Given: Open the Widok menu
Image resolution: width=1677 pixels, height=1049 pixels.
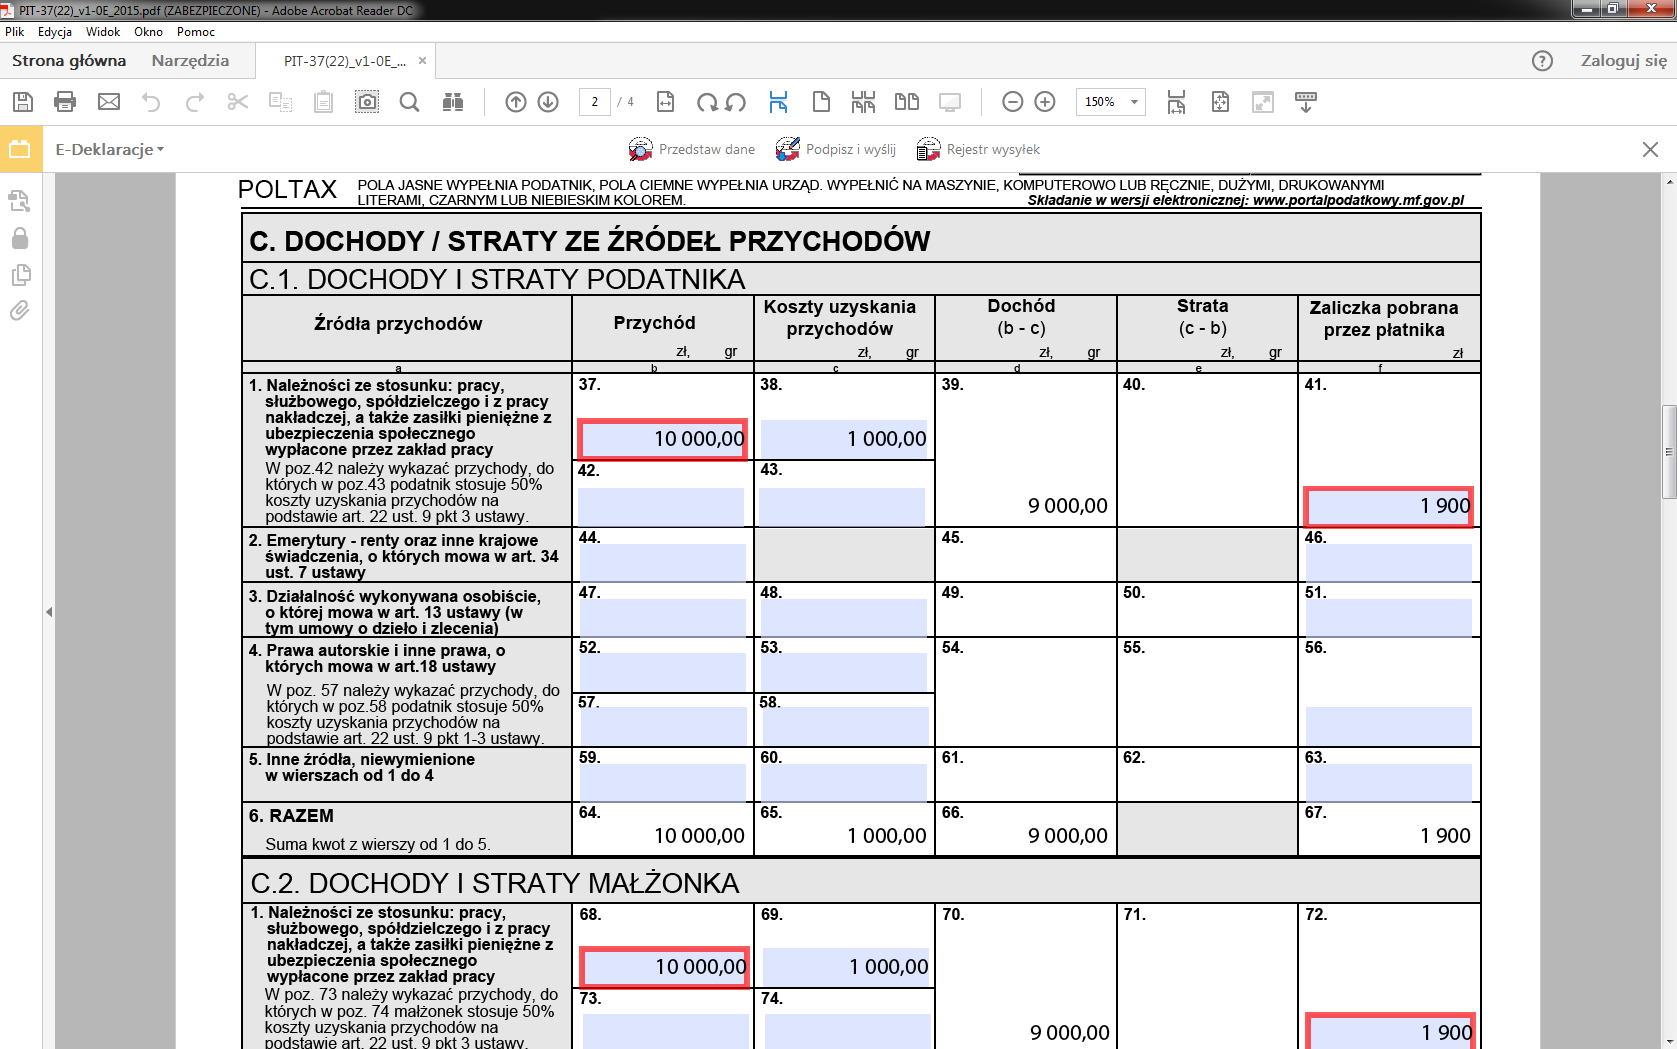Looking at the screenshot, I should (x=103, y=32).
